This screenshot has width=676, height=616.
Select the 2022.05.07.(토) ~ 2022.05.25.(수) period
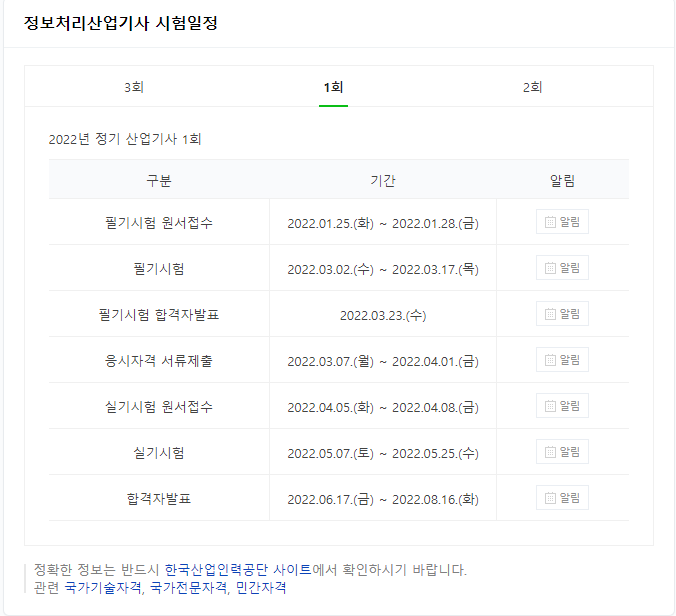pyautogui.click(x=383, y=453)
